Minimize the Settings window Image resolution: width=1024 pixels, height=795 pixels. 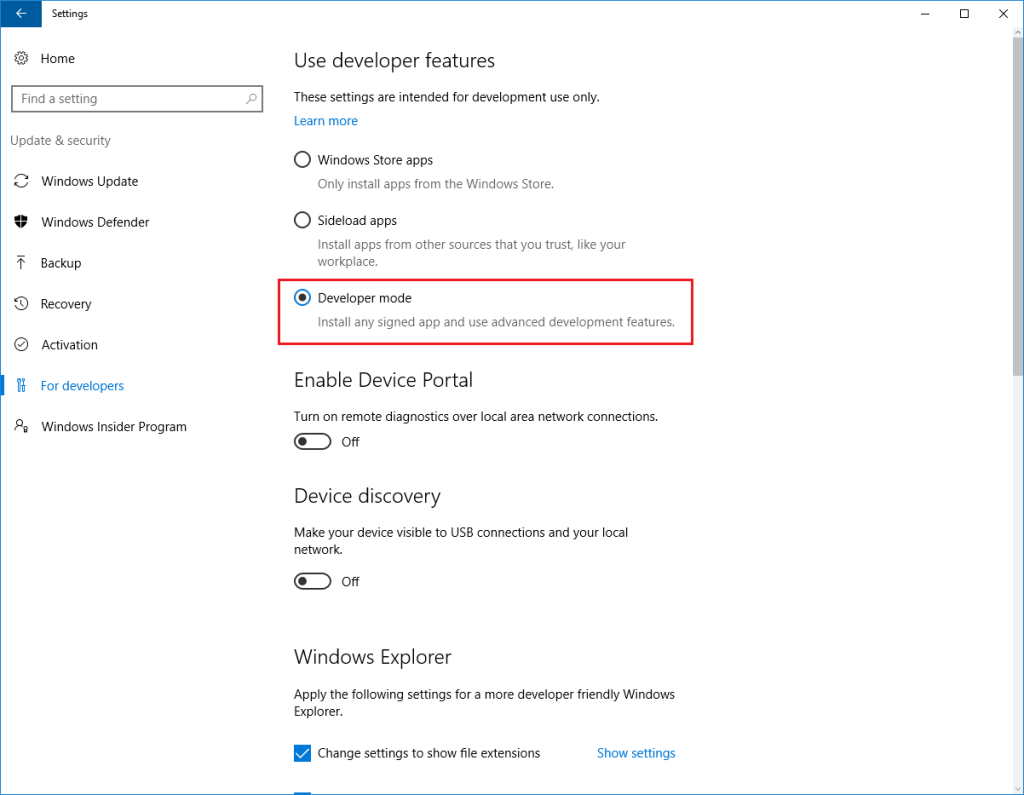point(925,14)
